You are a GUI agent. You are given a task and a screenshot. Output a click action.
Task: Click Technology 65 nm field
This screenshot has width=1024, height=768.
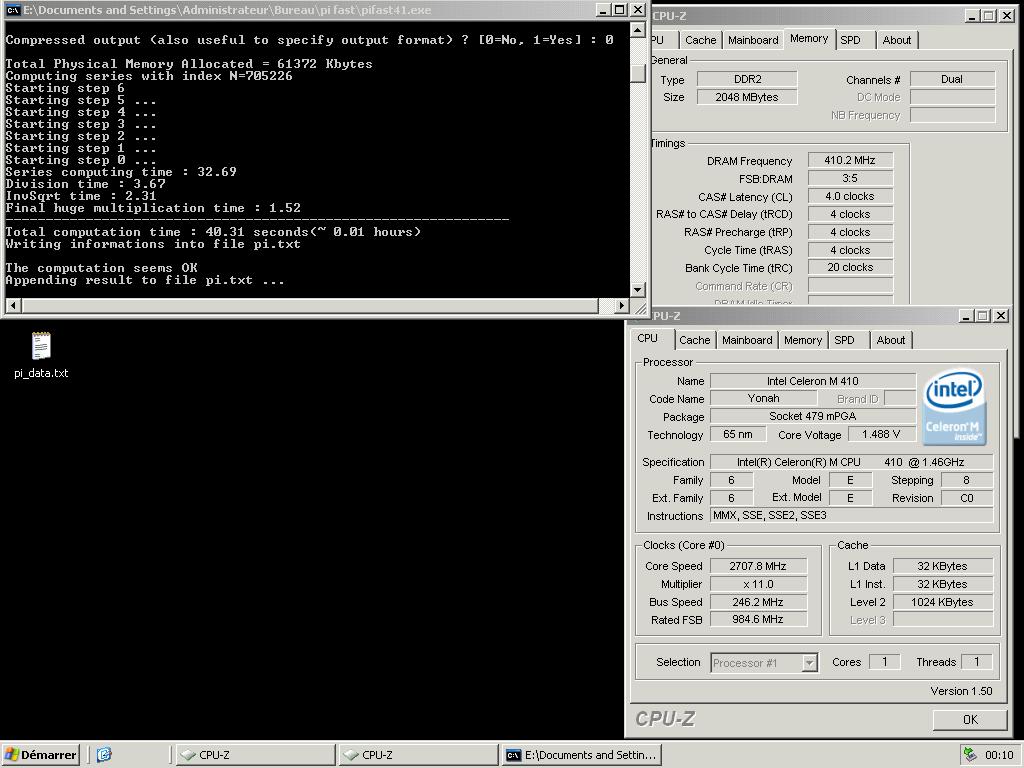[x=738, y=434]
